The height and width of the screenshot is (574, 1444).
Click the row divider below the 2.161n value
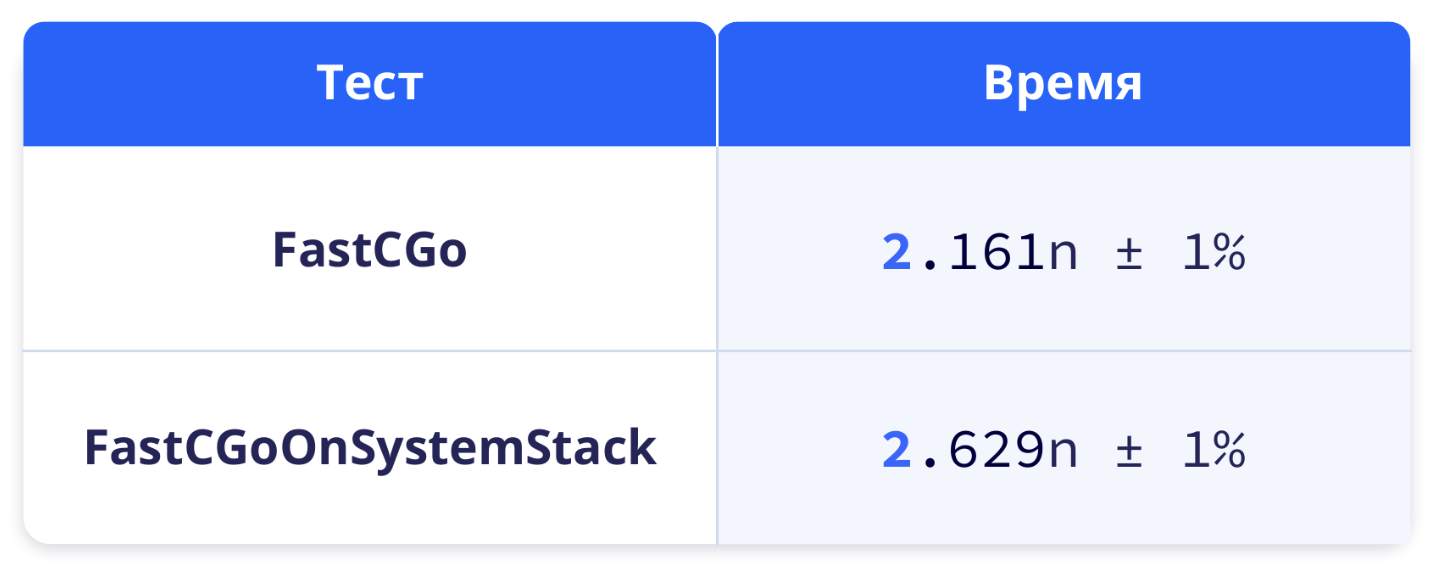tap(1063, 351)
